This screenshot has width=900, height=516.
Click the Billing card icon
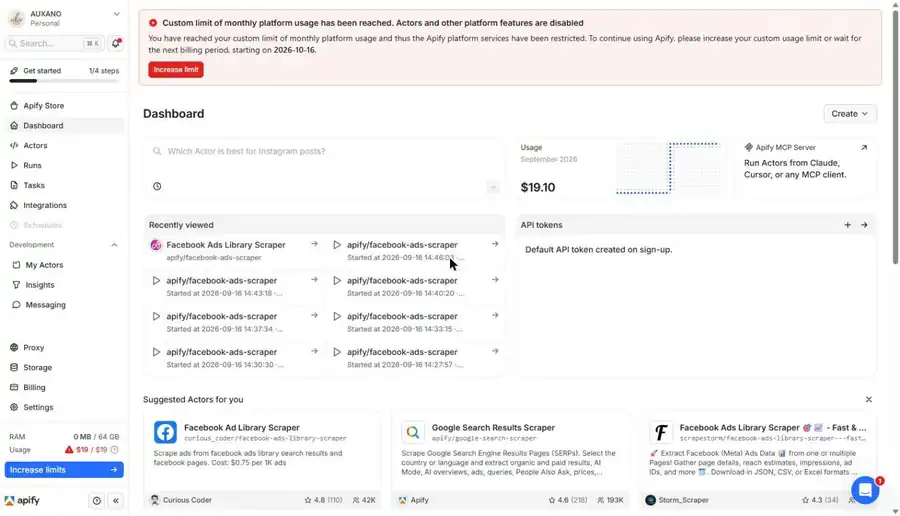(x=14, y=387)
